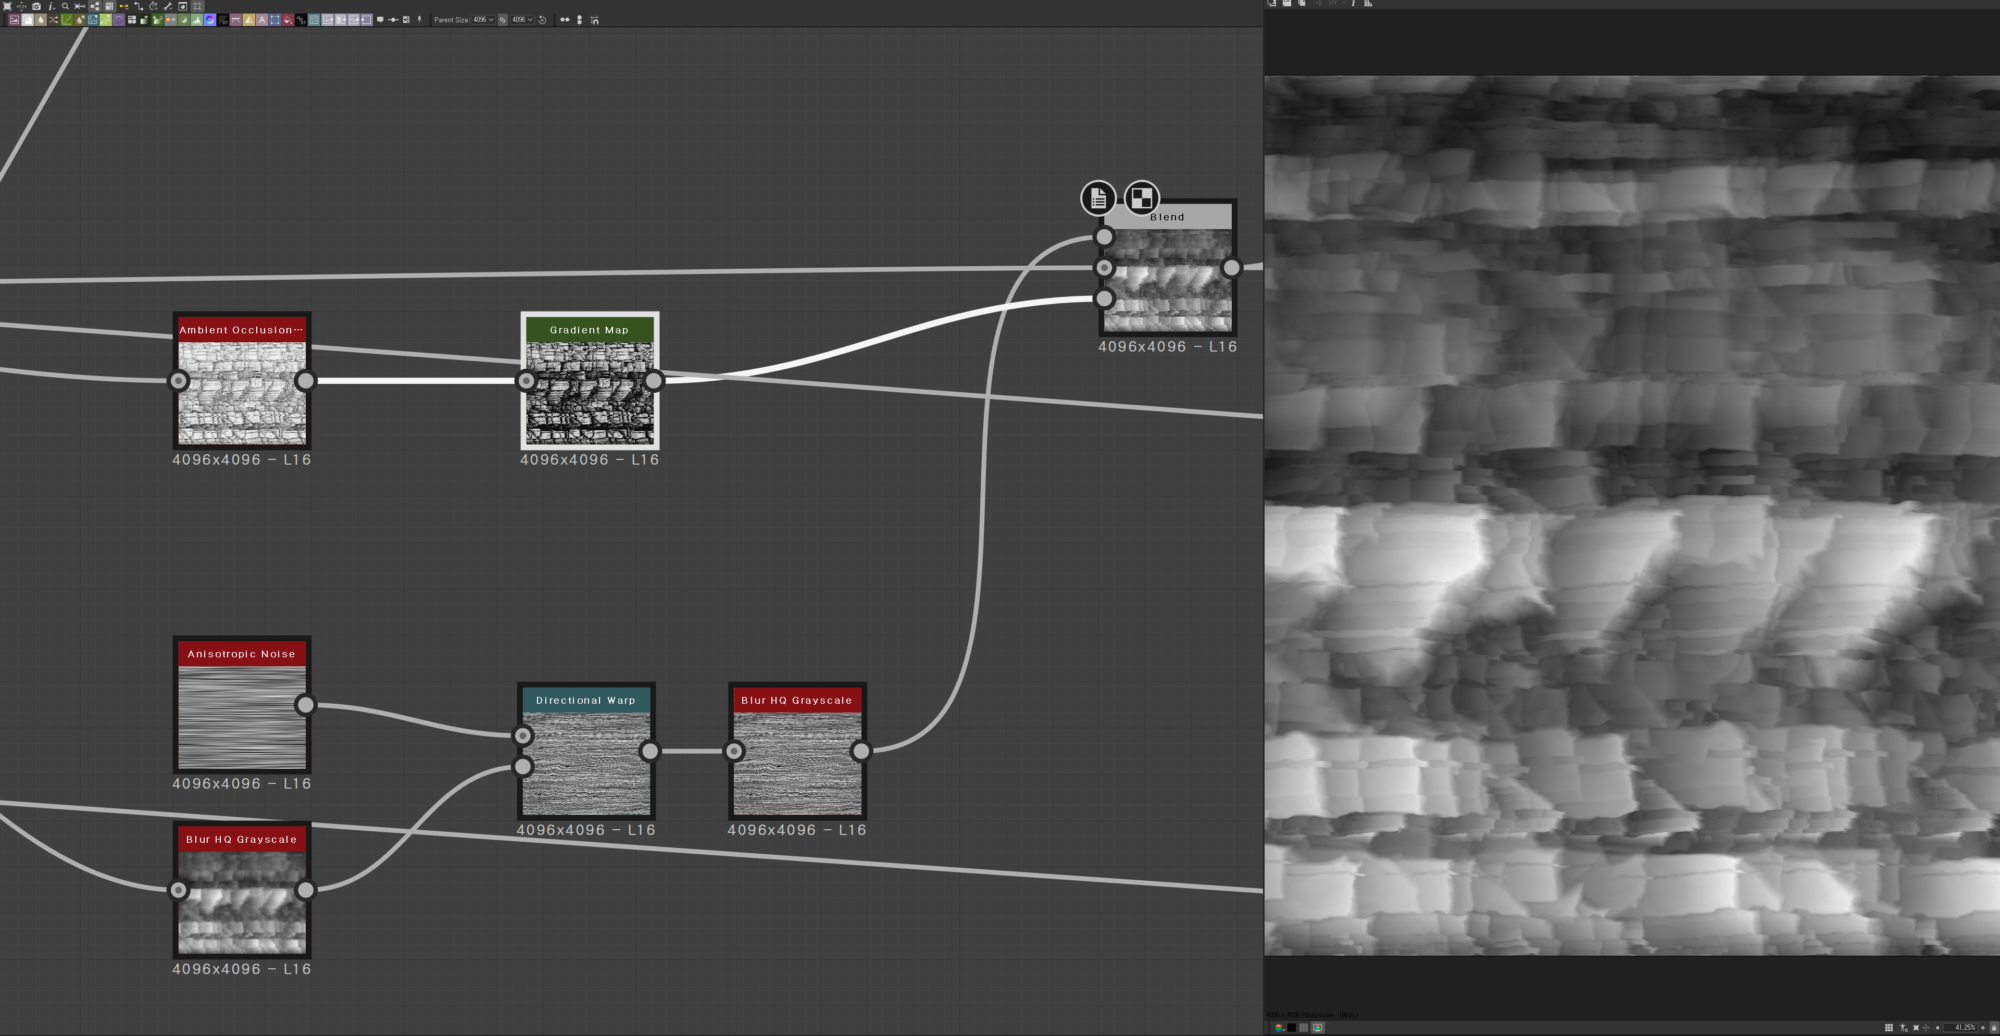
Task: Add a Blur node via droplet icon
Action: pyautogui.click(x=41, y=20)
